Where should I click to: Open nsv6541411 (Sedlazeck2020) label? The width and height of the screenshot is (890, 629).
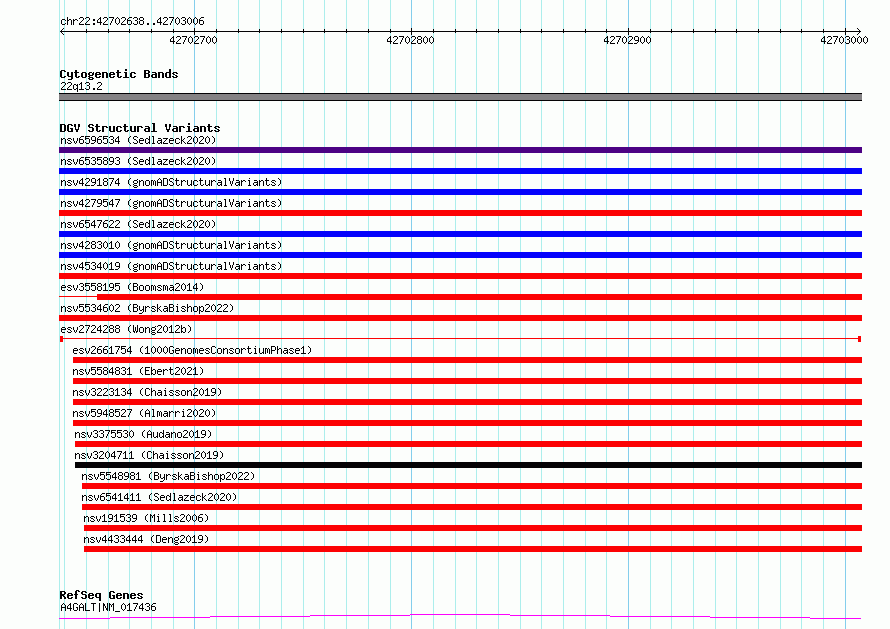click(x=159, y=497)
